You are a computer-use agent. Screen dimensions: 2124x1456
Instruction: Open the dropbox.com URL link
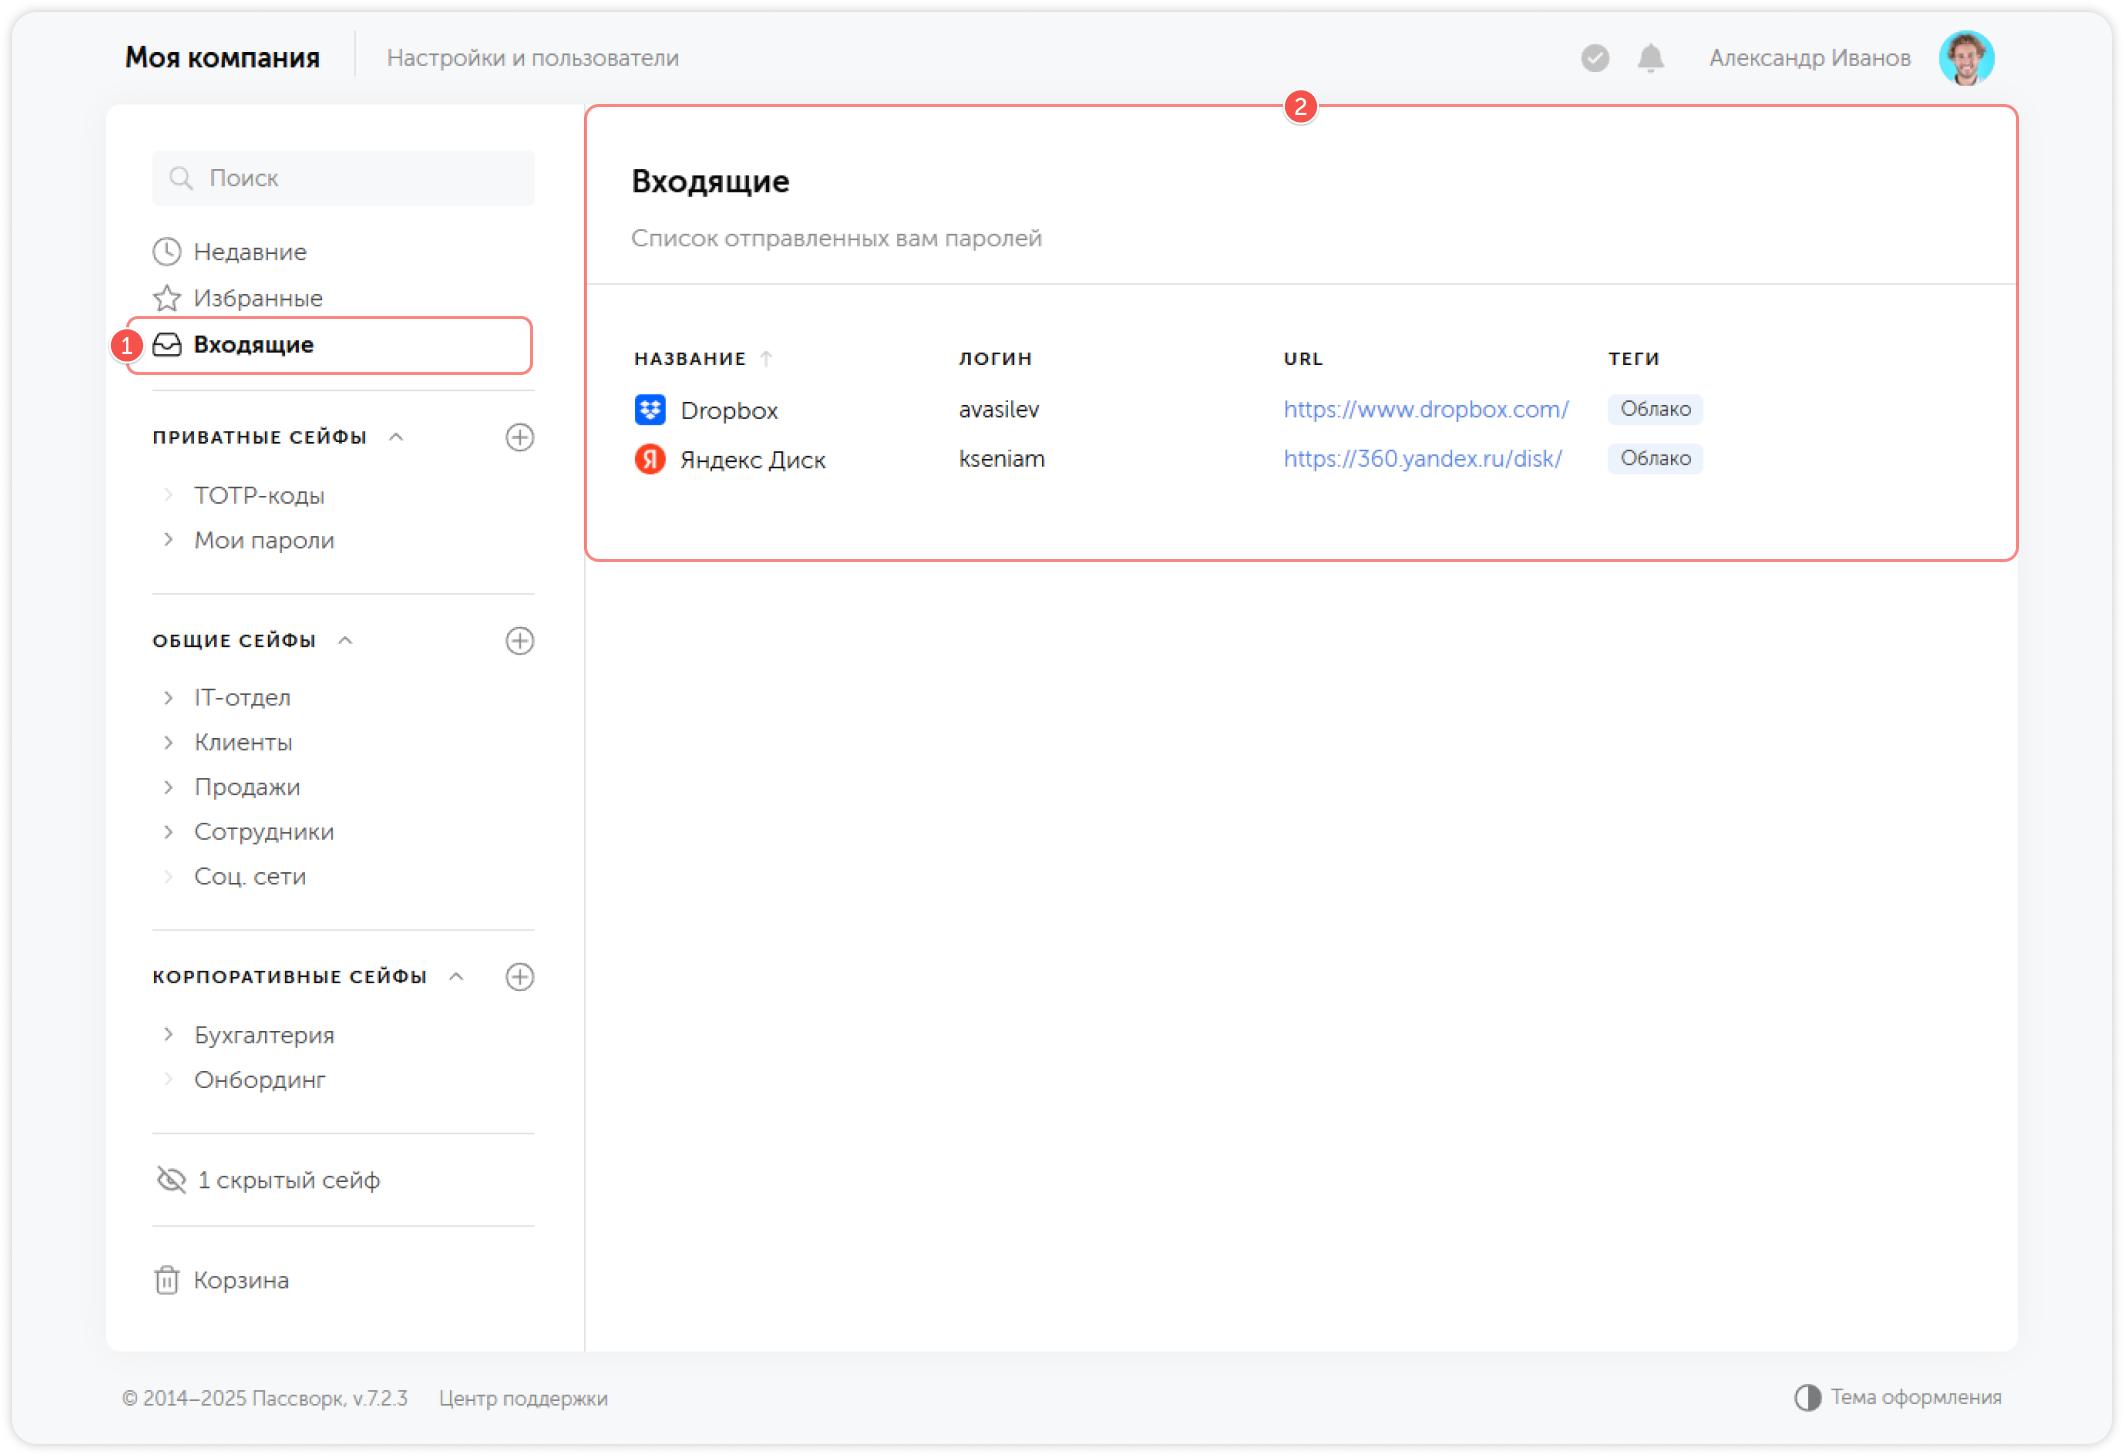tap(1425, 409)
